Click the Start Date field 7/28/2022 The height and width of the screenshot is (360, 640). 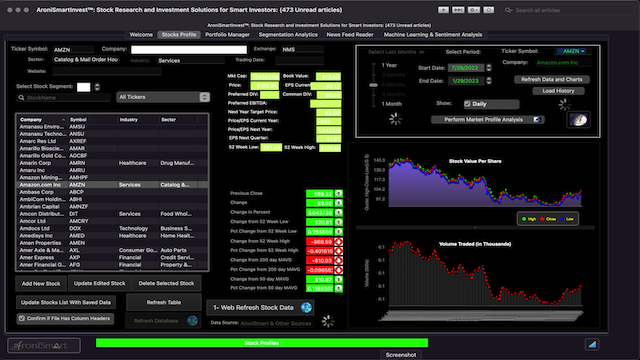(466, 68)
